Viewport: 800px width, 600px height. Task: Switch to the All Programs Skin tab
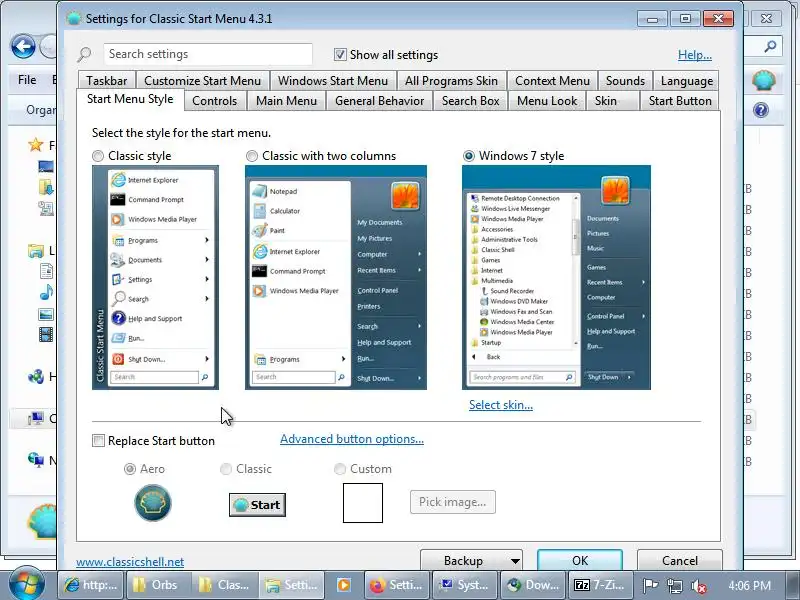tap(451, 81)
